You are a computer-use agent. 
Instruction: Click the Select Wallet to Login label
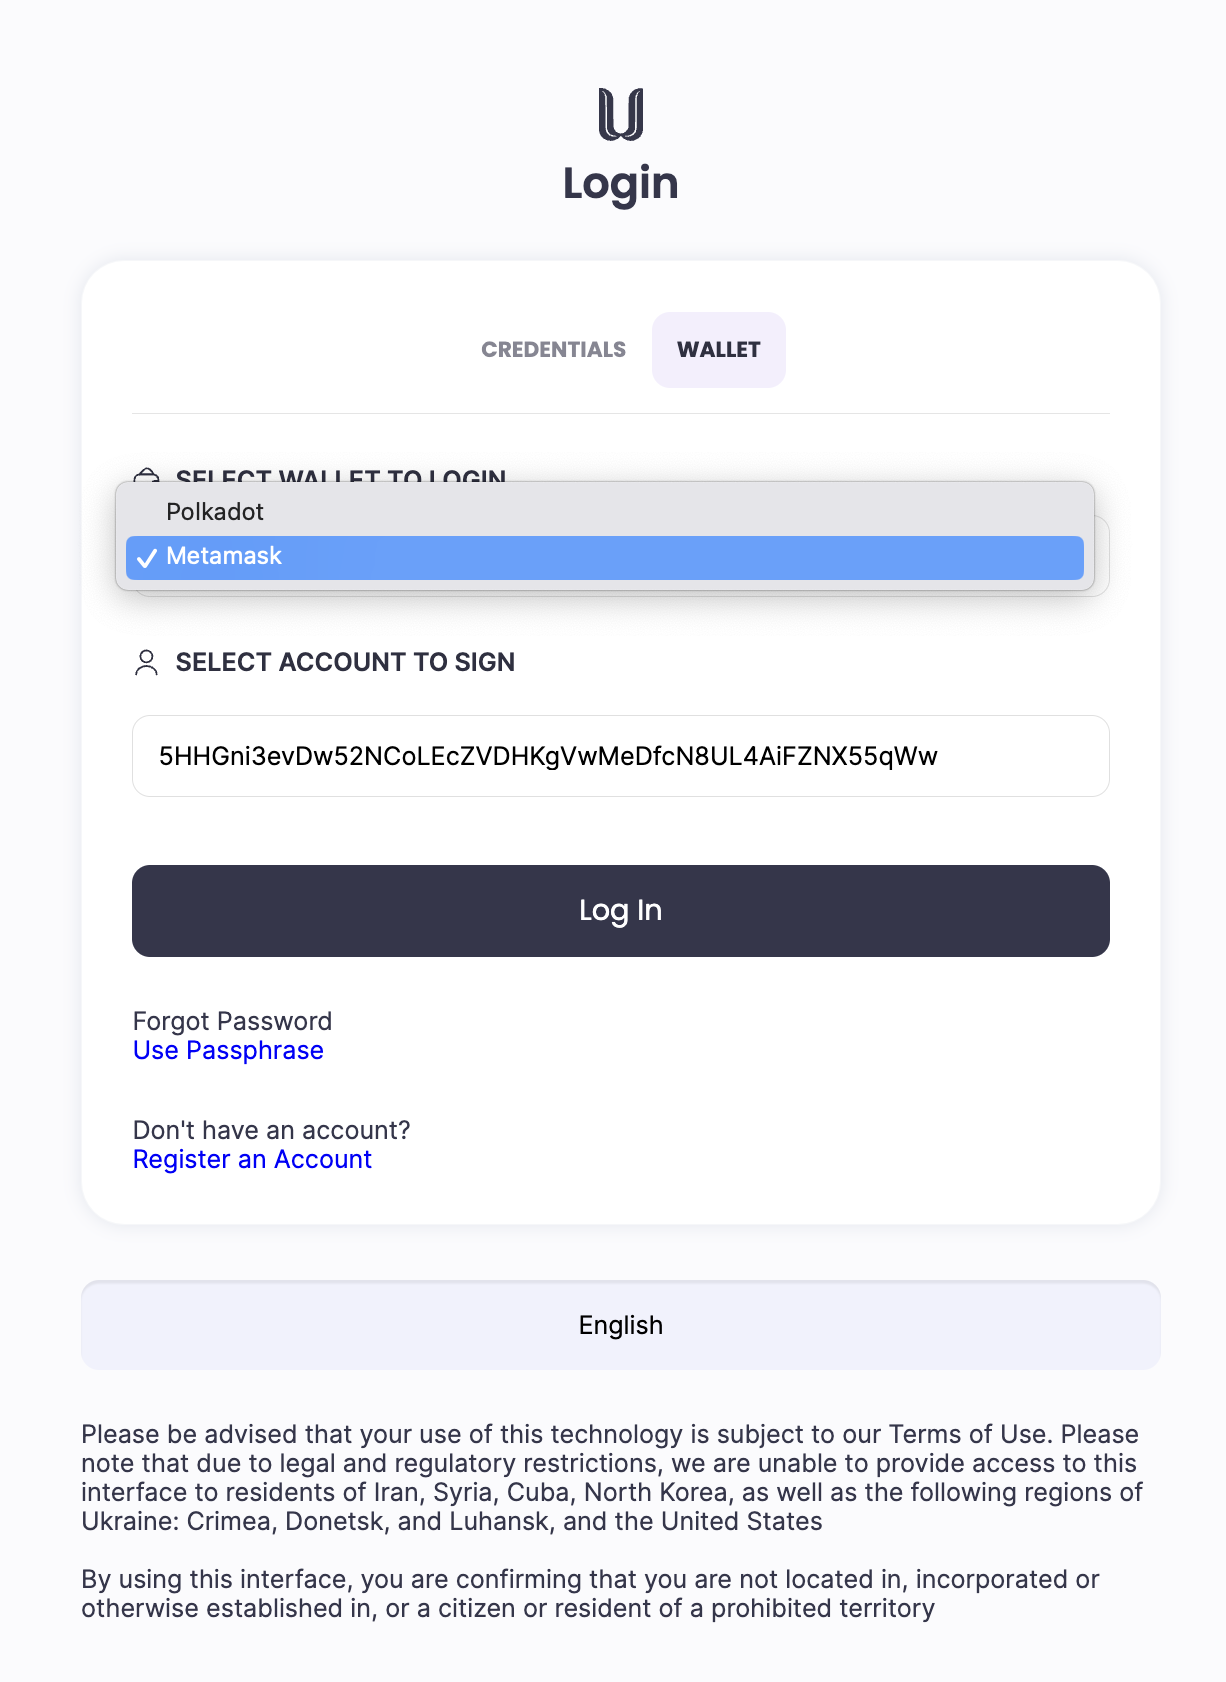tap(341, 475)
